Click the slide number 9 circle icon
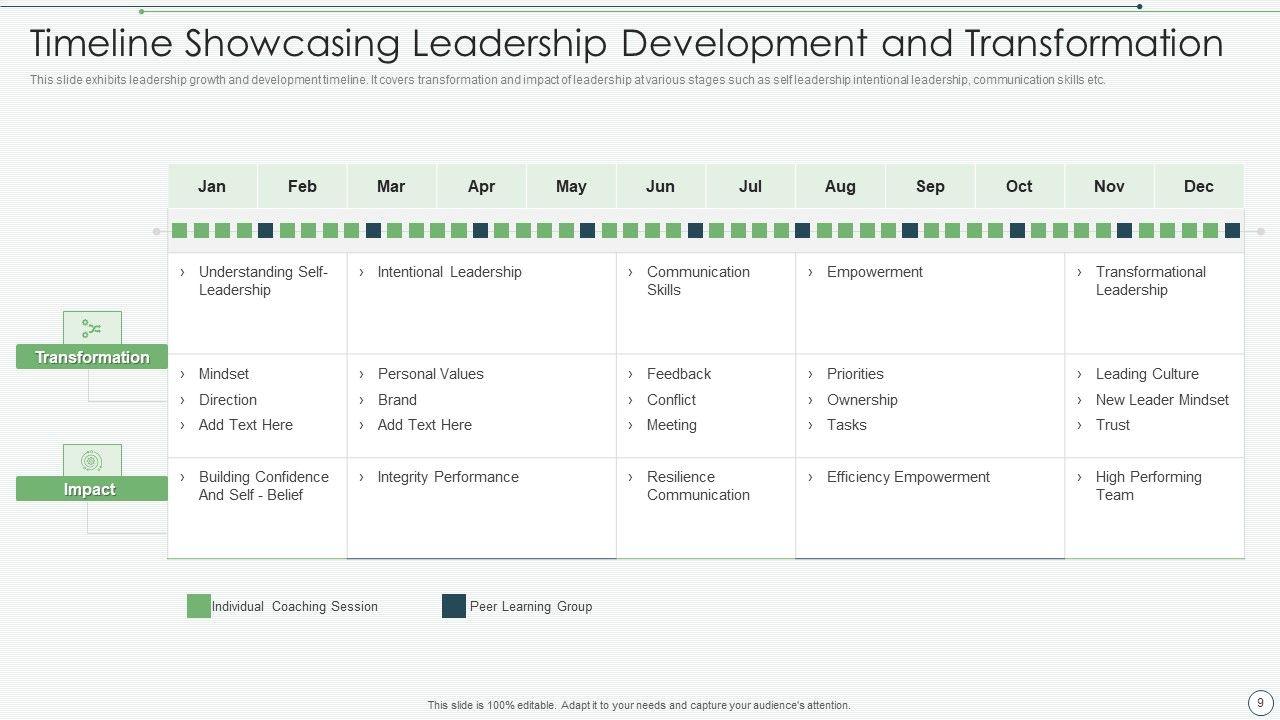The height and width of the screenshot is (720, 1280). [1260, 703]
